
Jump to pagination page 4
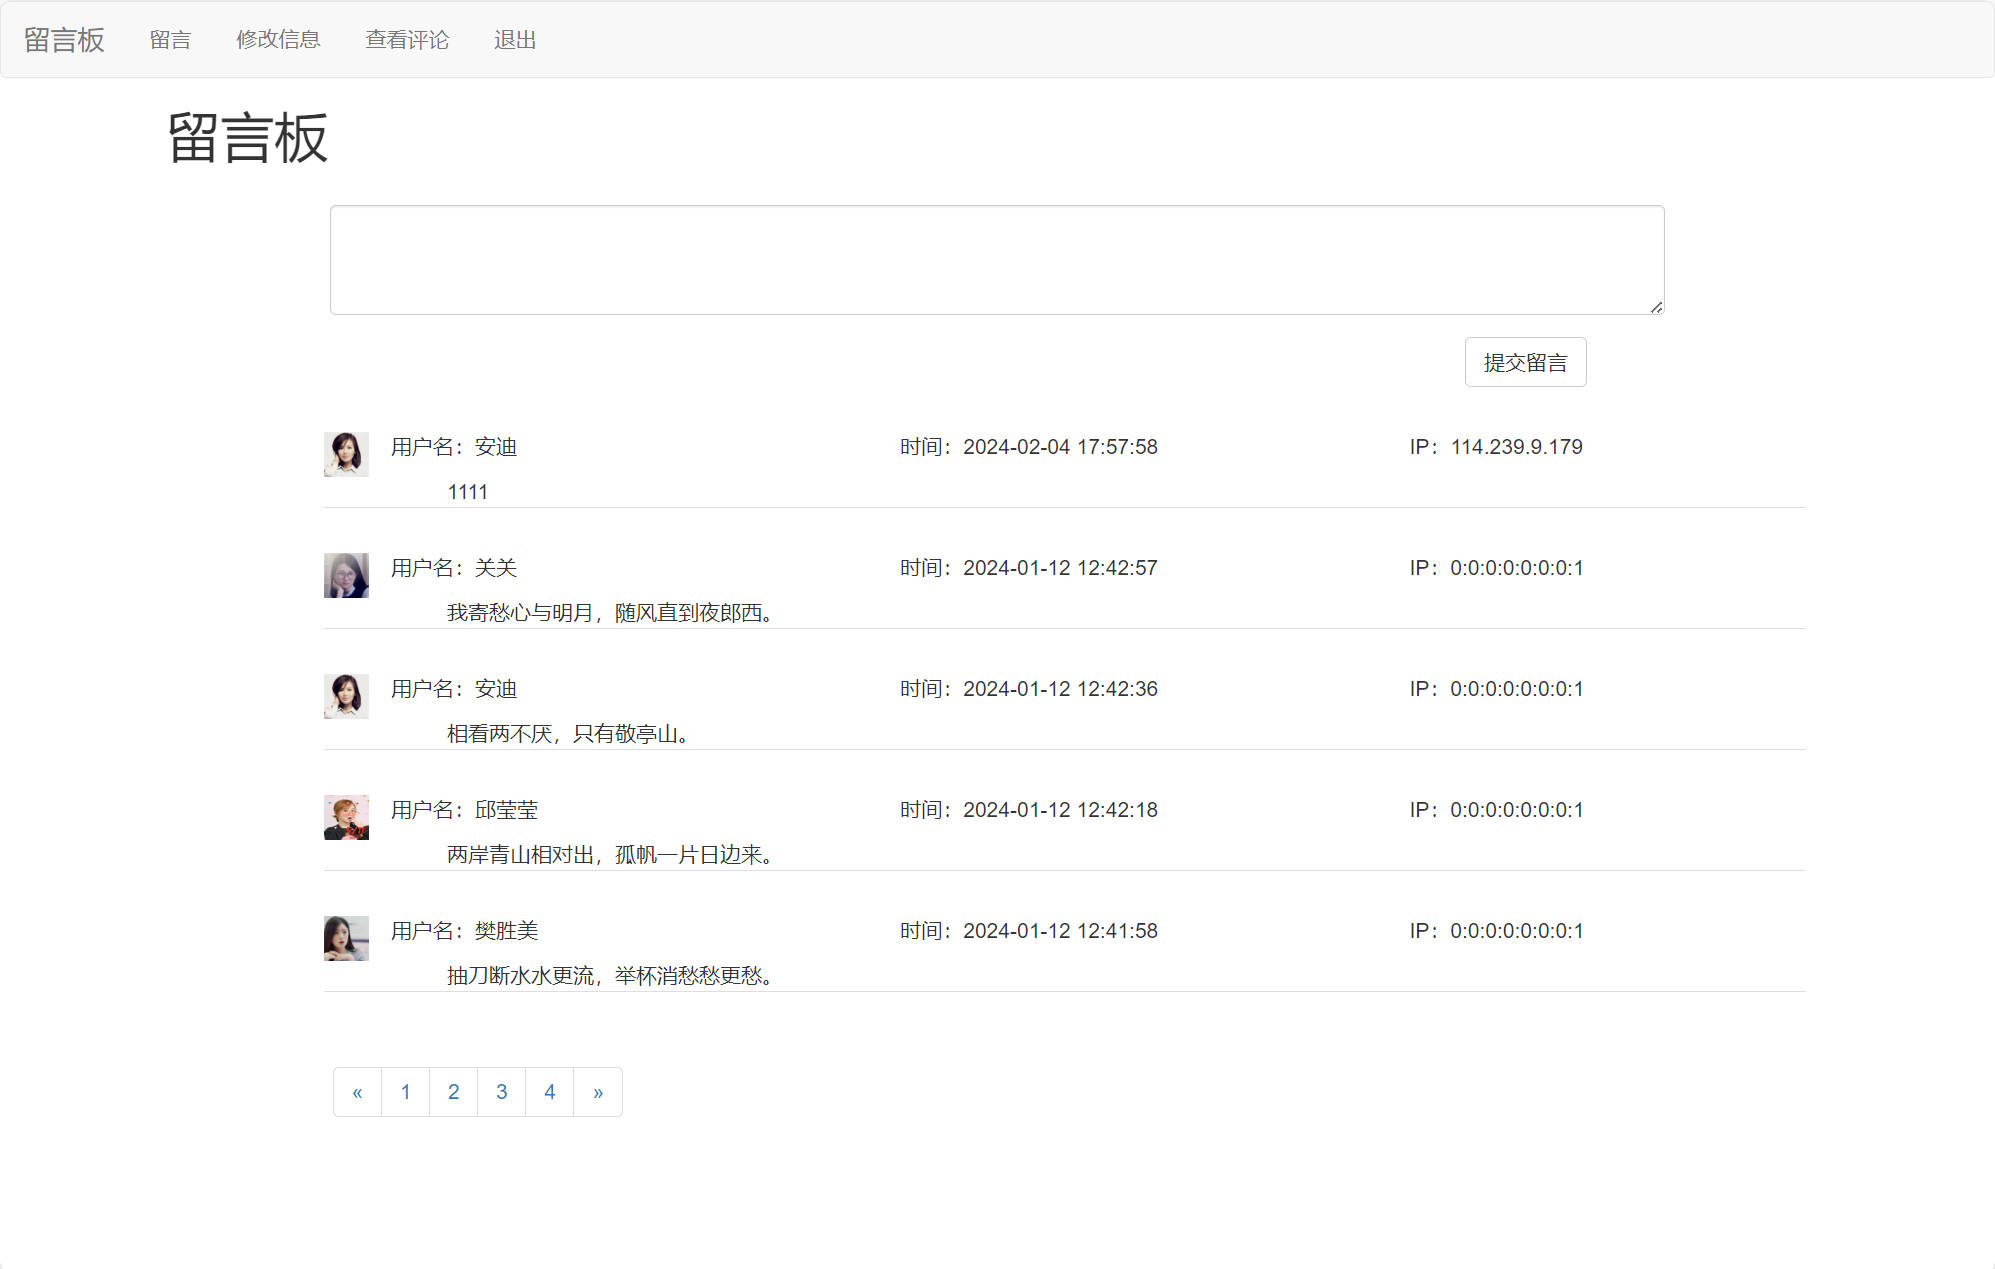click(549, 1092)
